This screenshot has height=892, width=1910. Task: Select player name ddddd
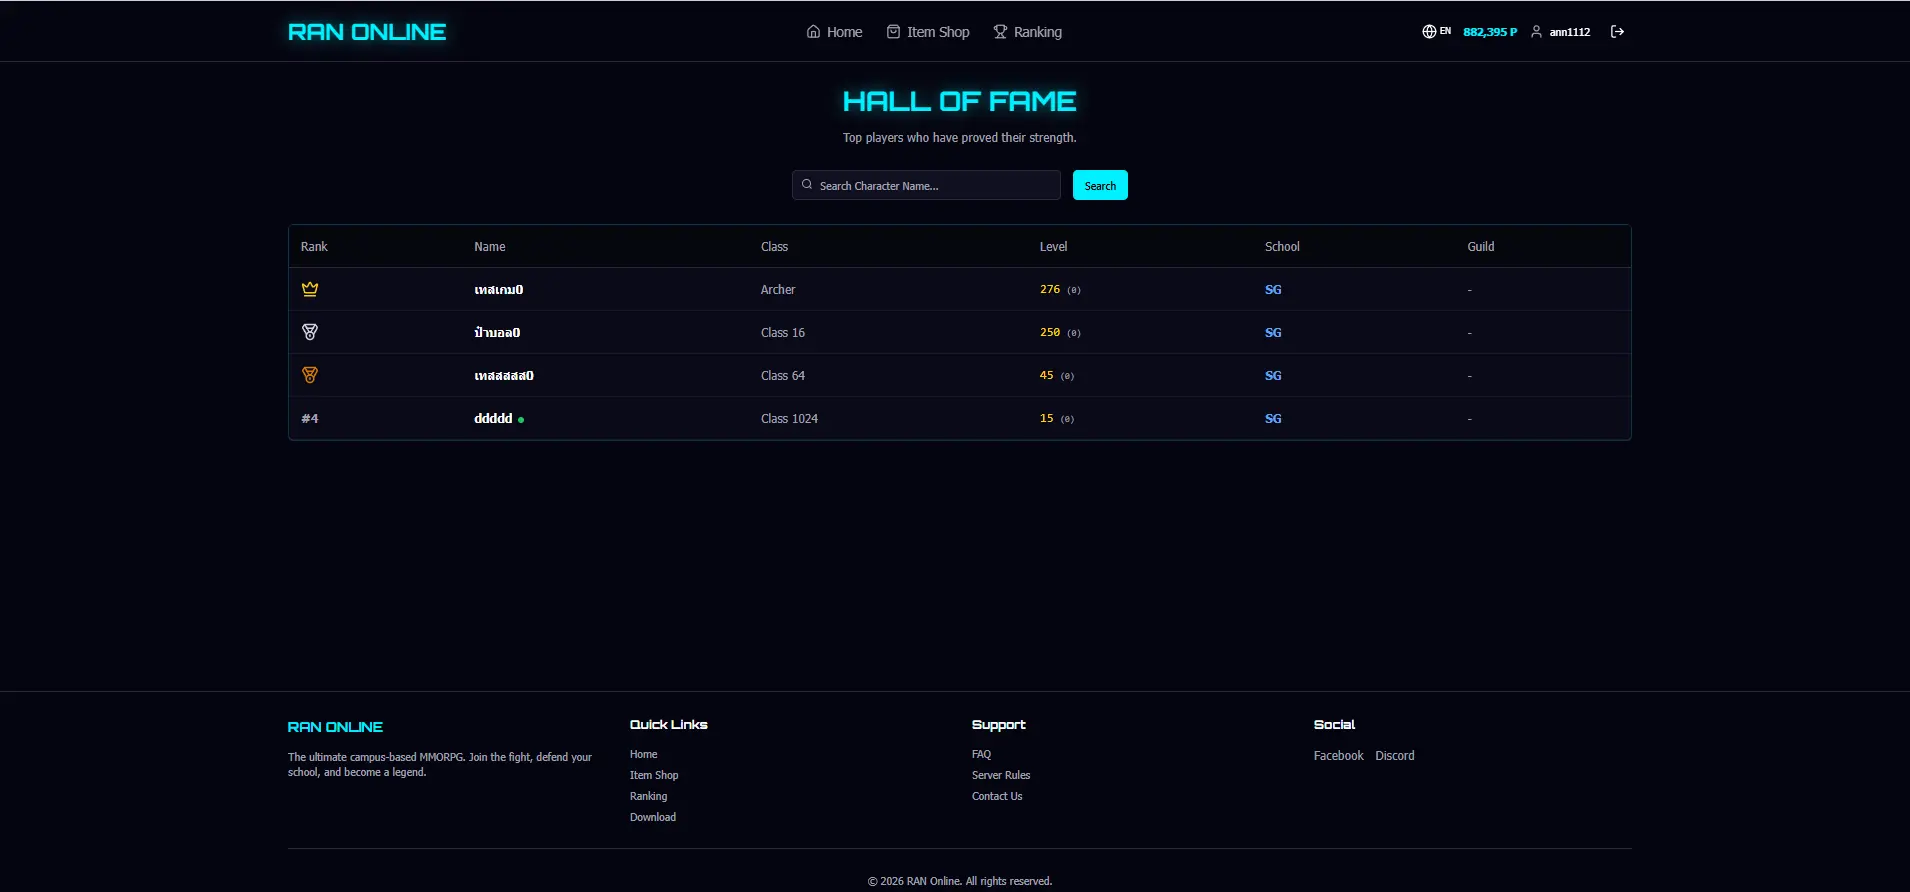(x=493, y=419)
